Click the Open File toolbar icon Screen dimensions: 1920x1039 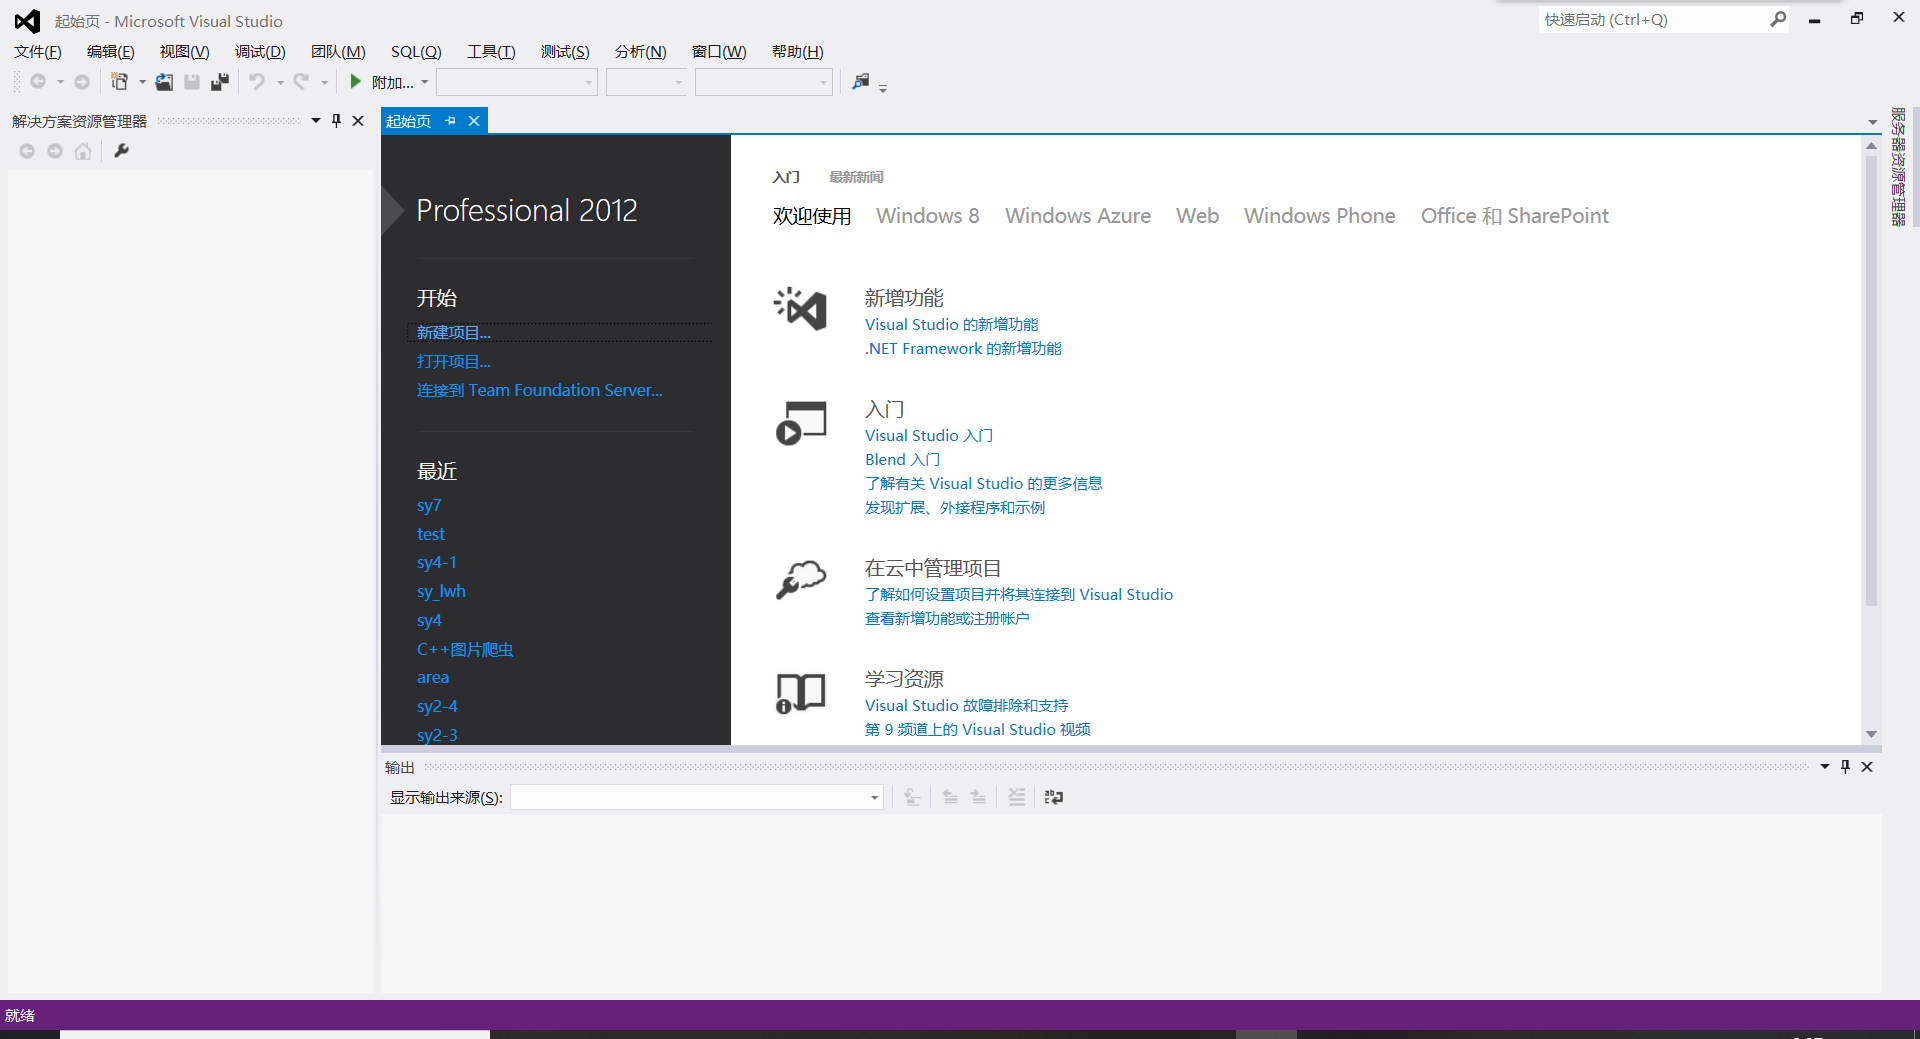tap(164, 82)
